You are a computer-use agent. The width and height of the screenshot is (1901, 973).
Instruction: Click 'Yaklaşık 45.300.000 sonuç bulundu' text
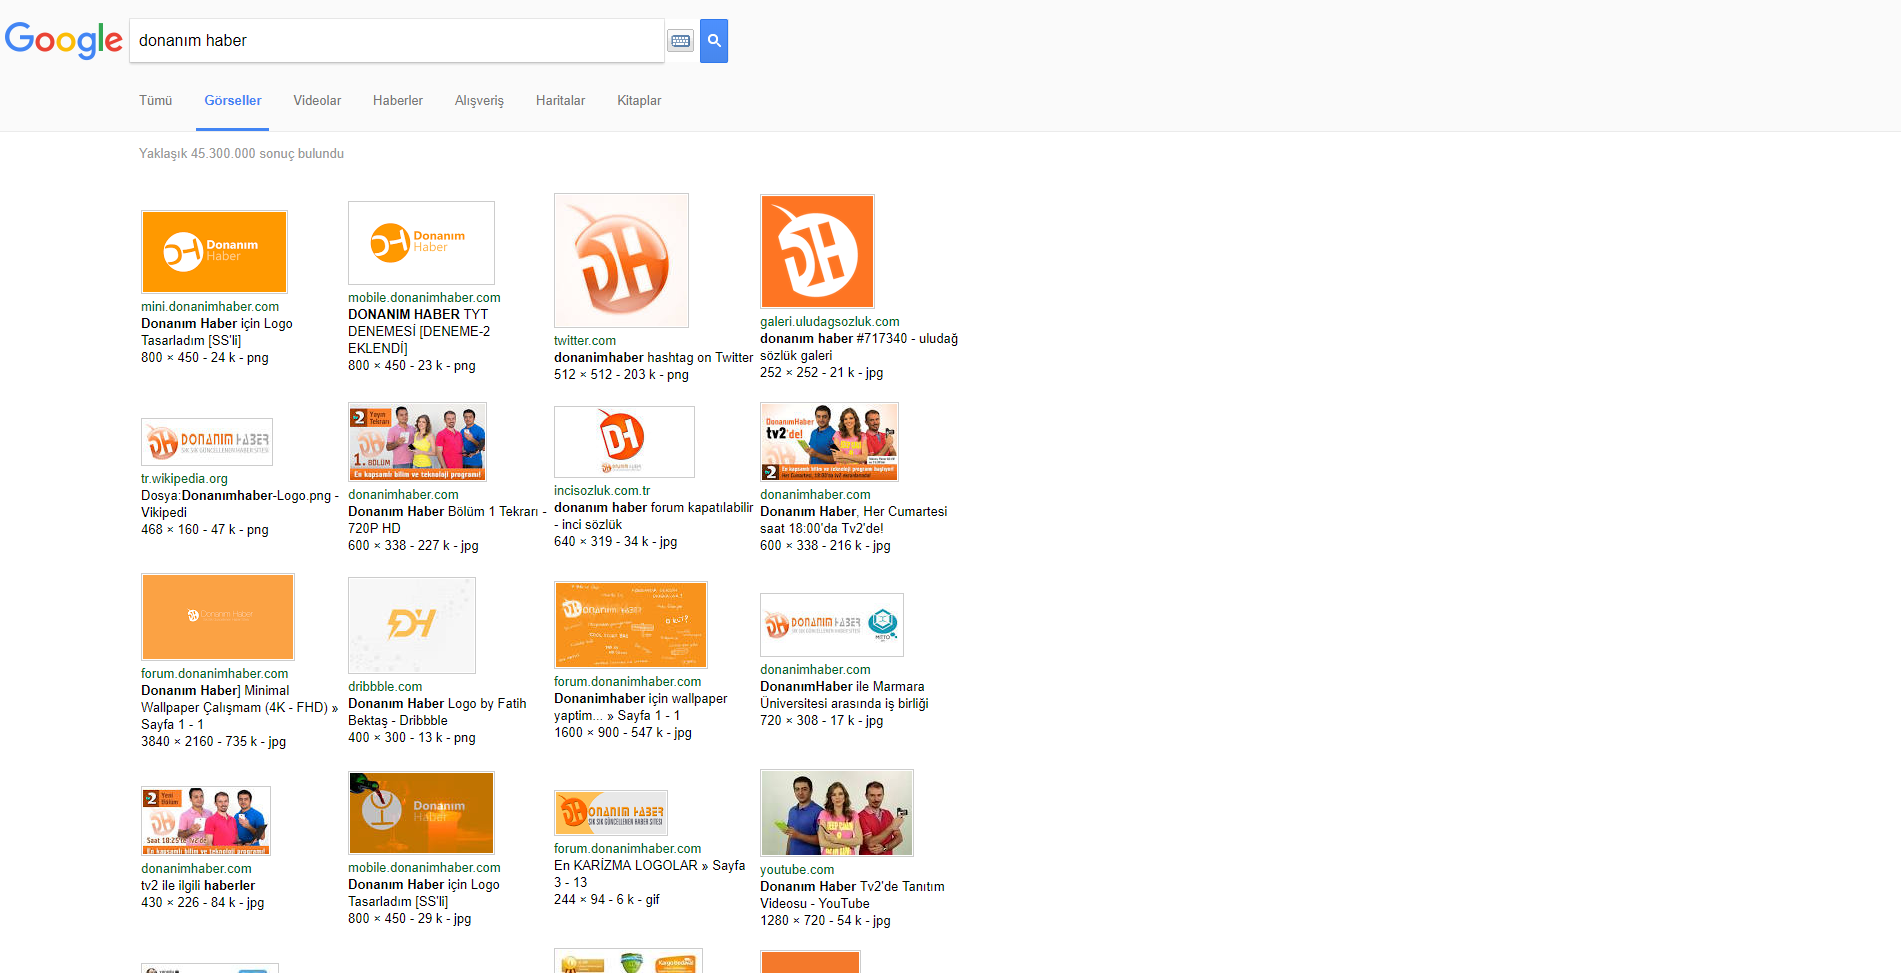tap(241, 154)
